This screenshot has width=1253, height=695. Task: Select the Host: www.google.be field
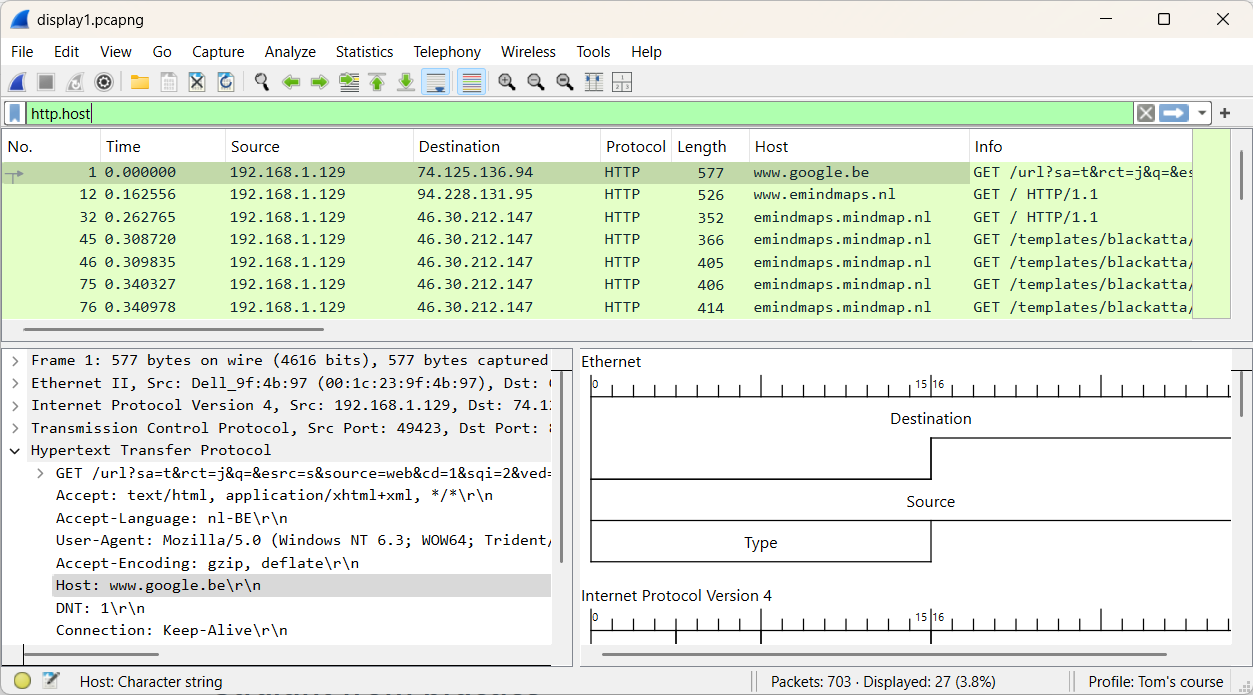click(301, 585)
